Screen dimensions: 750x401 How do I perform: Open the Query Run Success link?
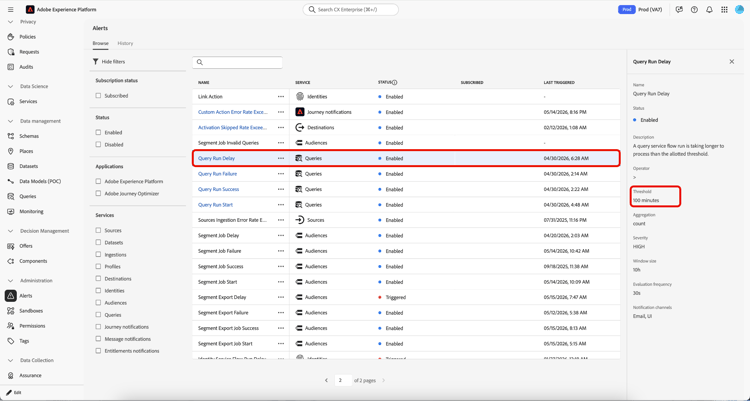coord(219,189)
